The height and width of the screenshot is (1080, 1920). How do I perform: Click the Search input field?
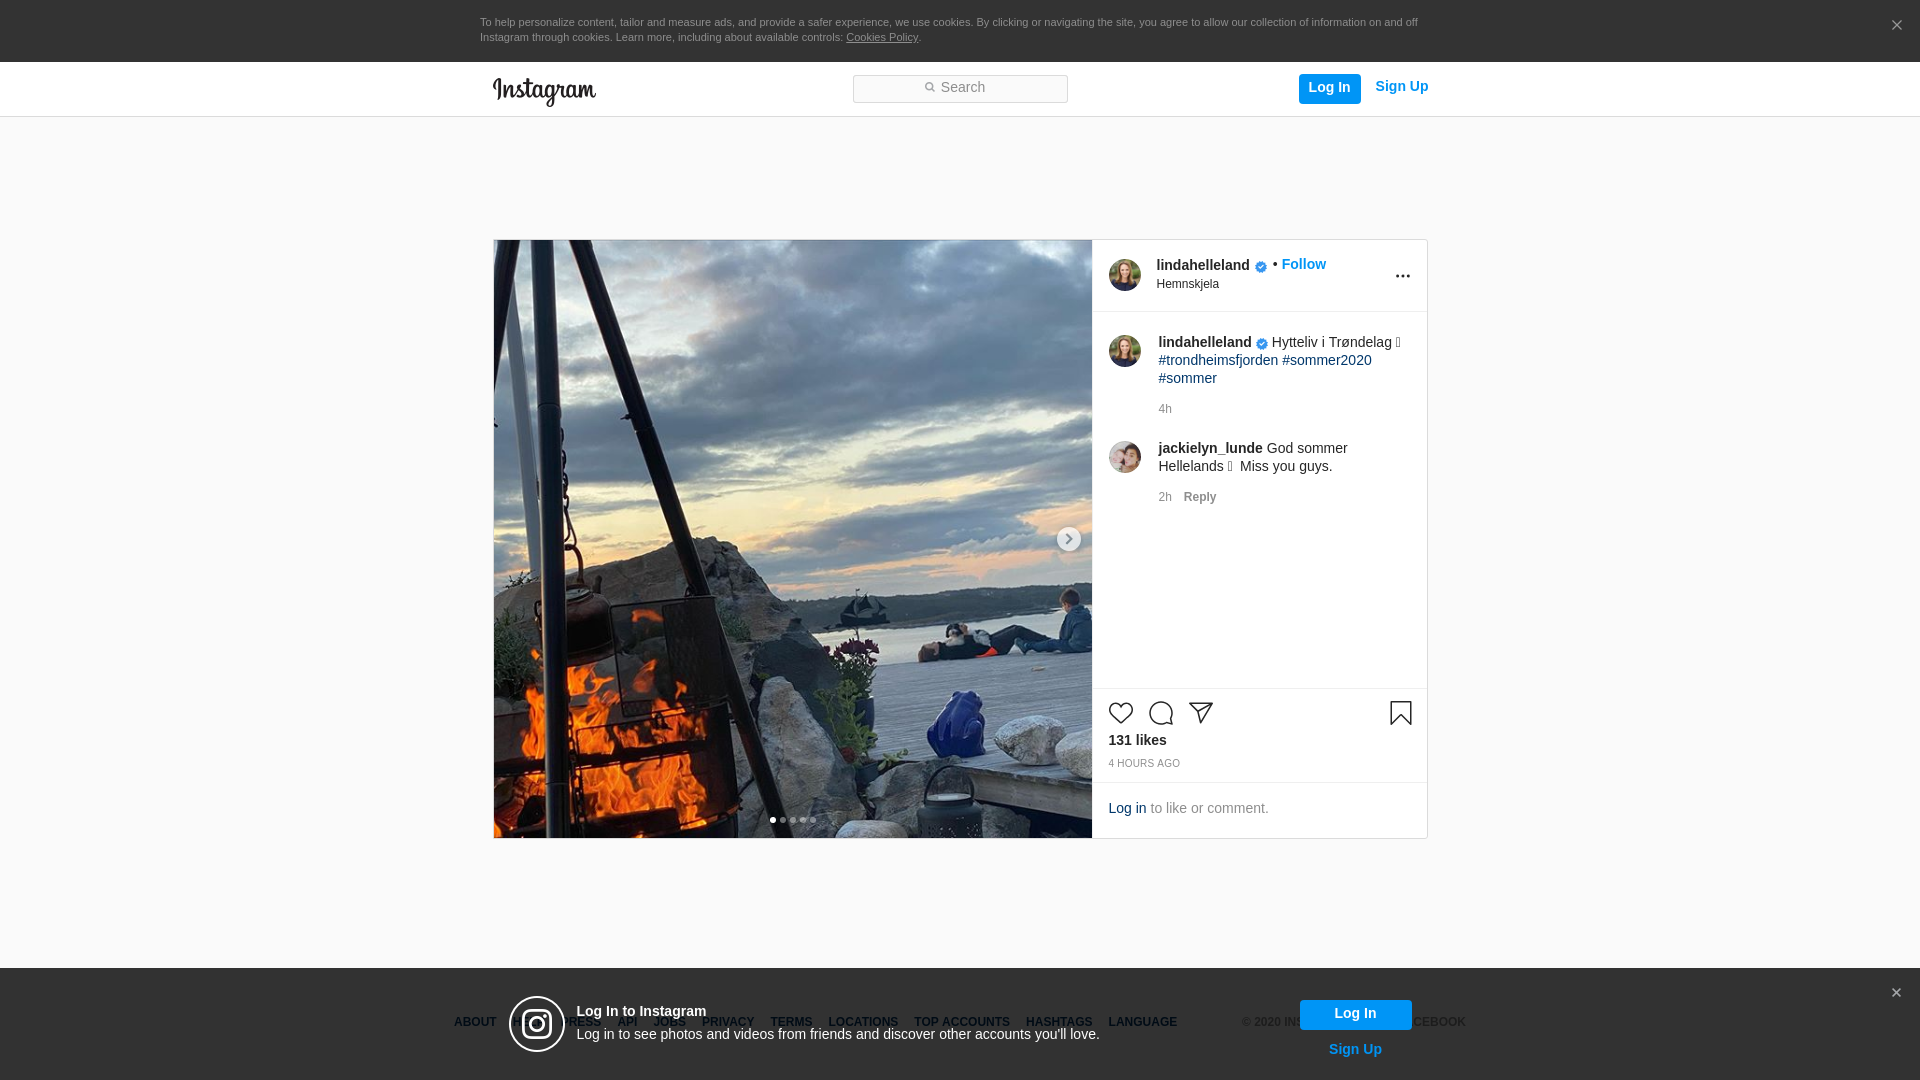tap(960, 89)
